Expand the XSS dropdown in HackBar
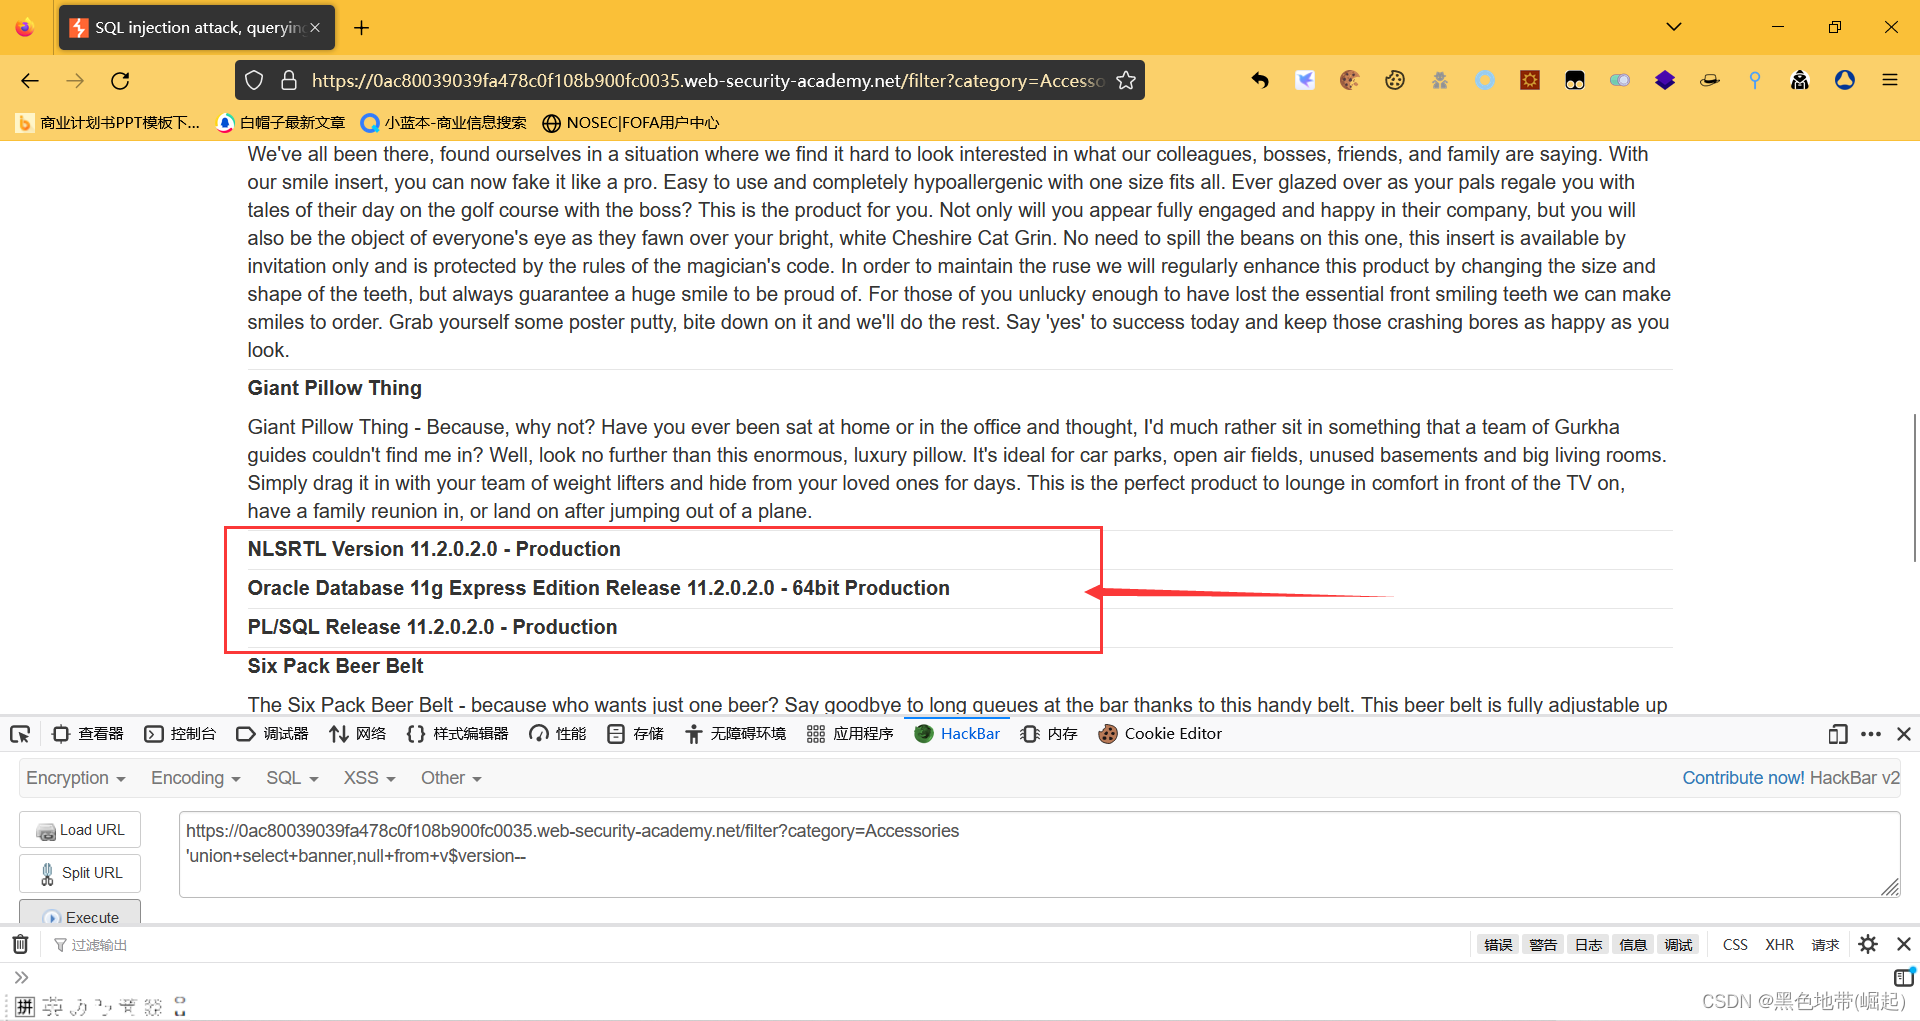The width and height of the screenshot is (1920, 1021). pos(370,778)
